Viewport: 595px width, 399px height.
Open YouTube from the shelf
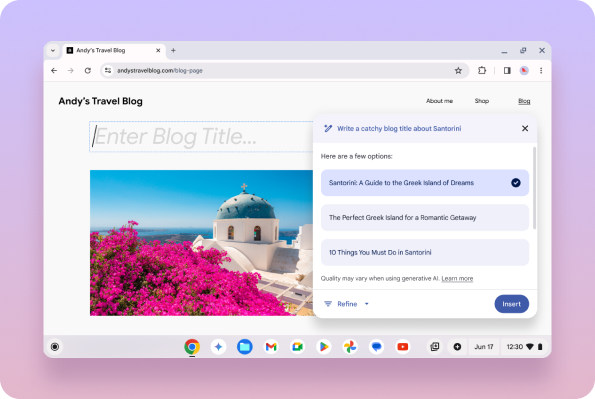coord(403,347)
